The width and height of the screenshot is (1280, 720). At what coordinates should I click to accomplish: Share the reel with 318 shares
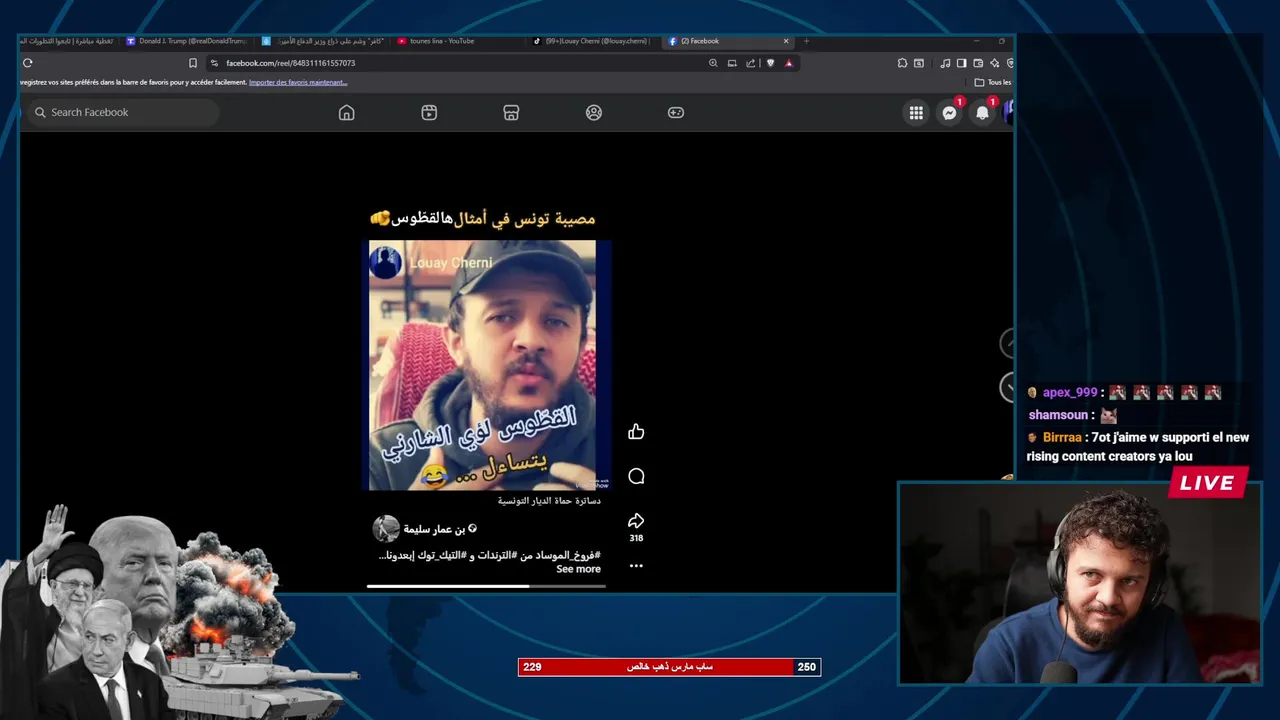636,521
